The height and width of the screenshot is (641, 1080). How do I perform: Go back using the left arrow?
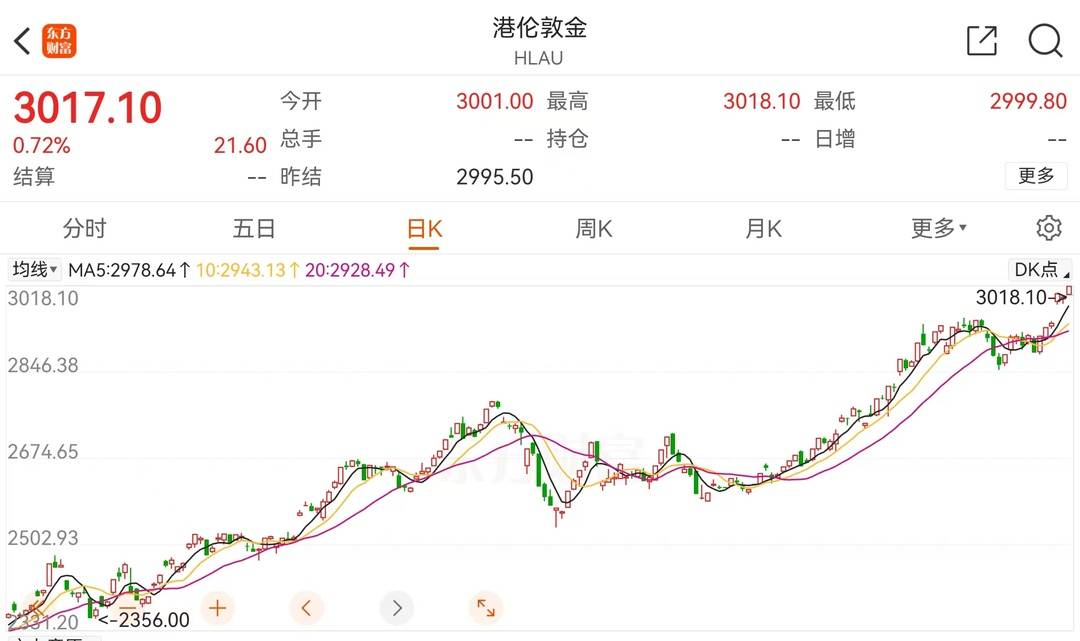tap(22, 41)
